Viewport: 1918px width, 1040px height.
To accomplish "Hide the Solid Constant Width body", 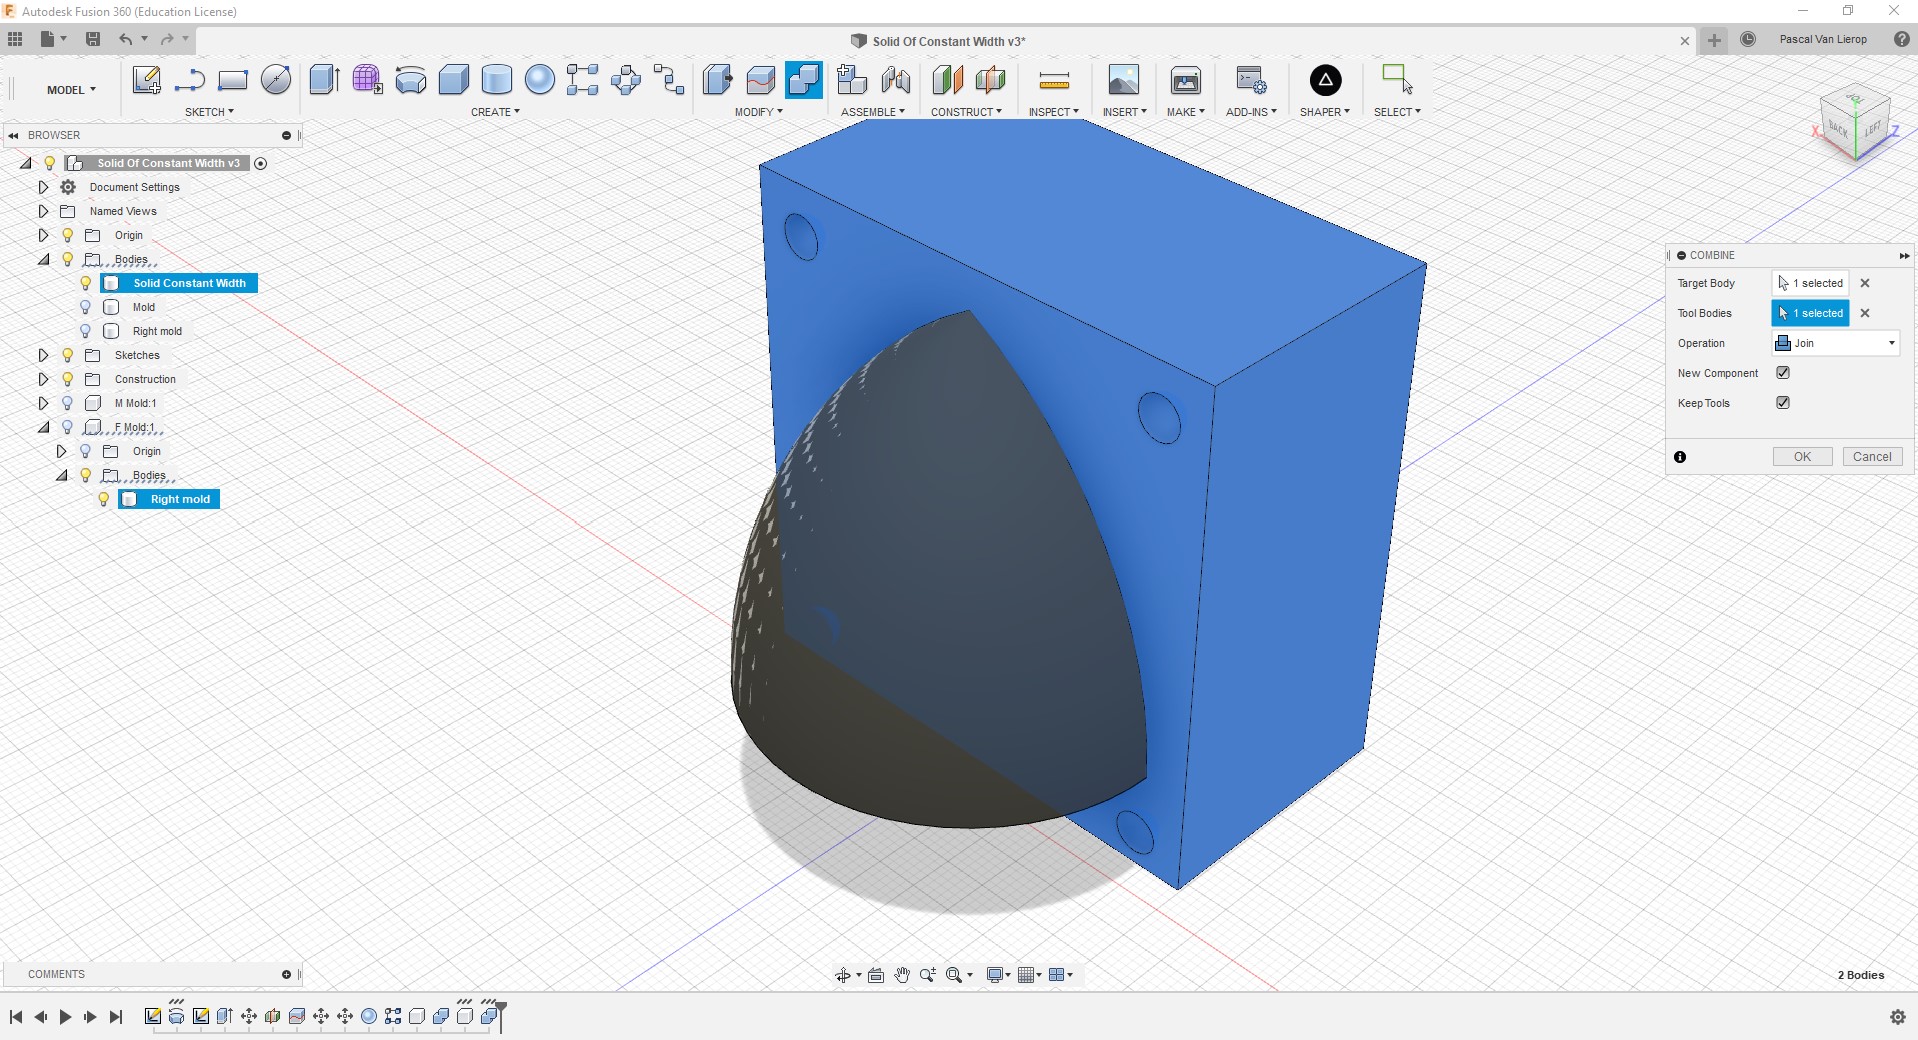I will (86, 283).
